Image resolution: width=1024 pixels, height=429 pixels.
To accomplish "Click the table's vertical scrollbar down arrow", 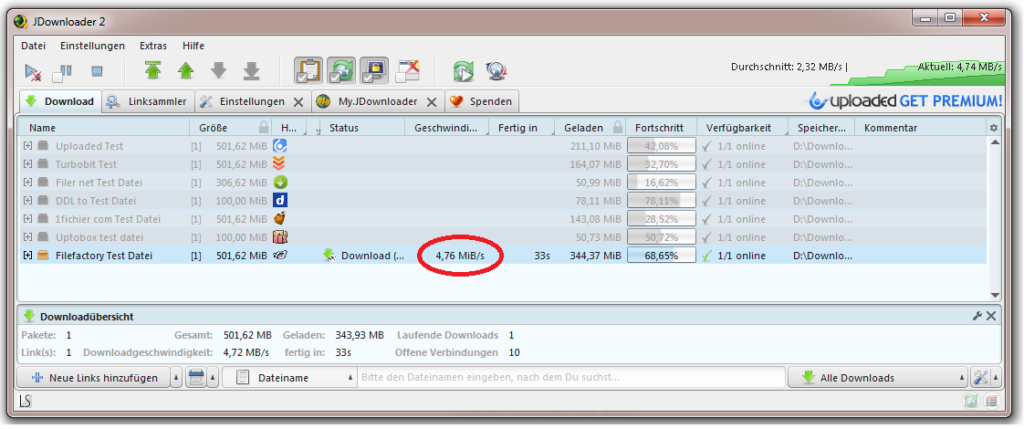I will pos(995,296).
